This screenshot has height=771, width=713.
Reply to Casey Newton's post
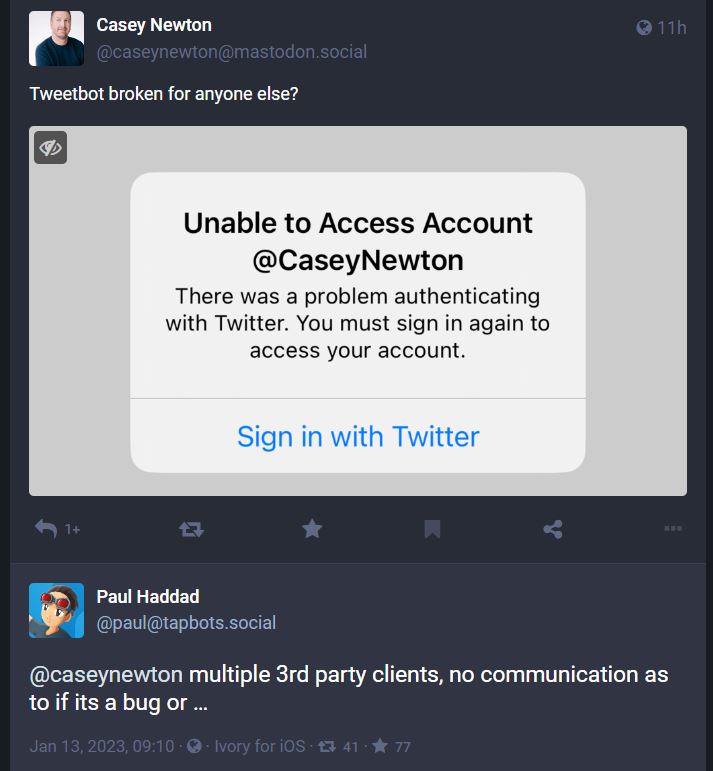[47, 529]
